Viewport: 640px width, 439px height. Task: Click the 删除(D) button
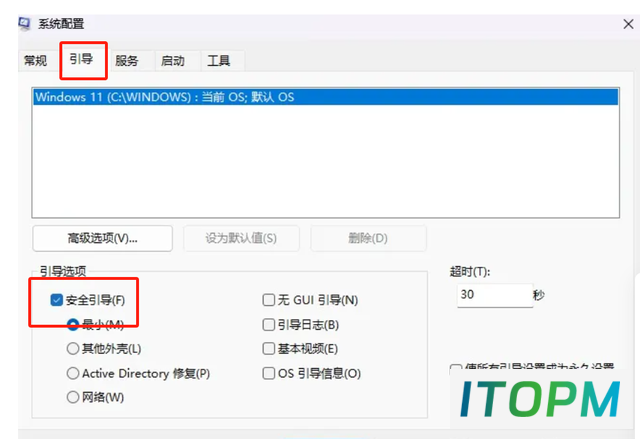(368, 238)
